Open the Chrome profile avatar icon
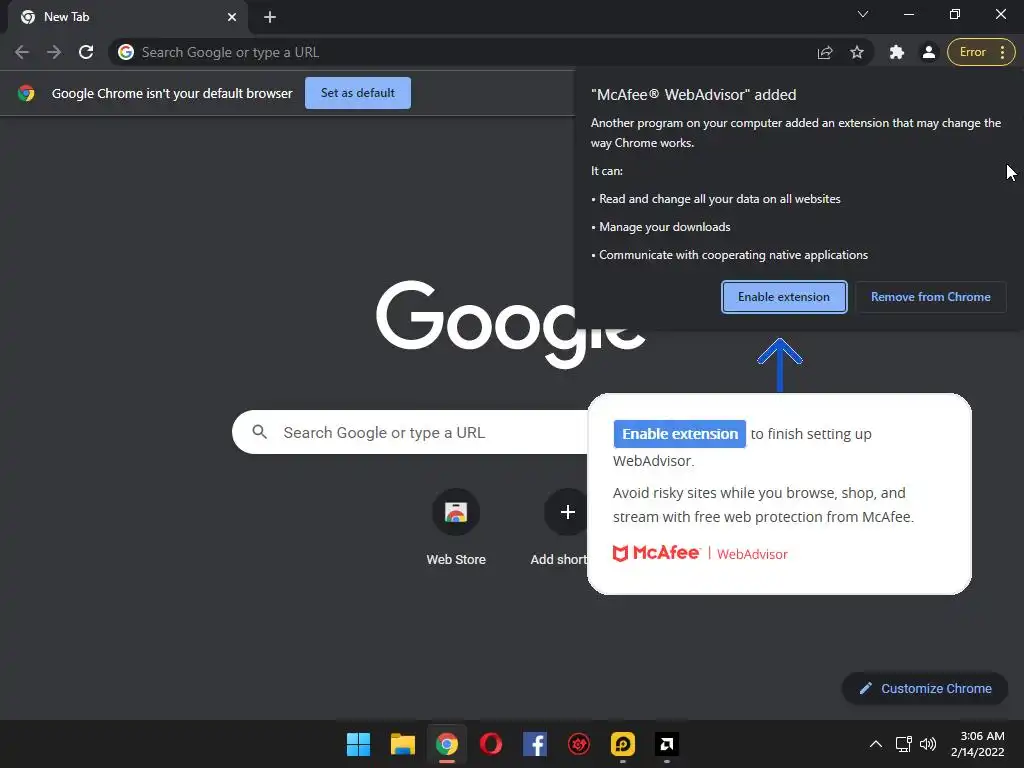This screenshot has width=1024, height=768. [x=929, y=52]
